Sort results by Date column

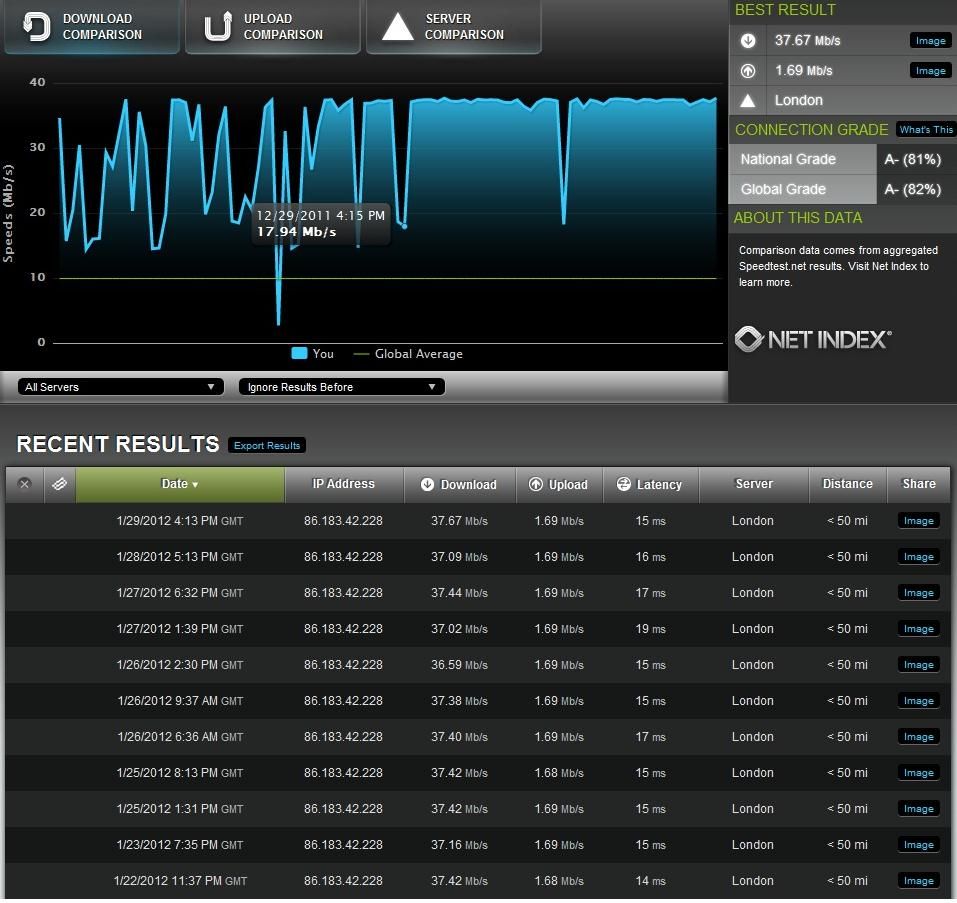[x=180, y=484]
